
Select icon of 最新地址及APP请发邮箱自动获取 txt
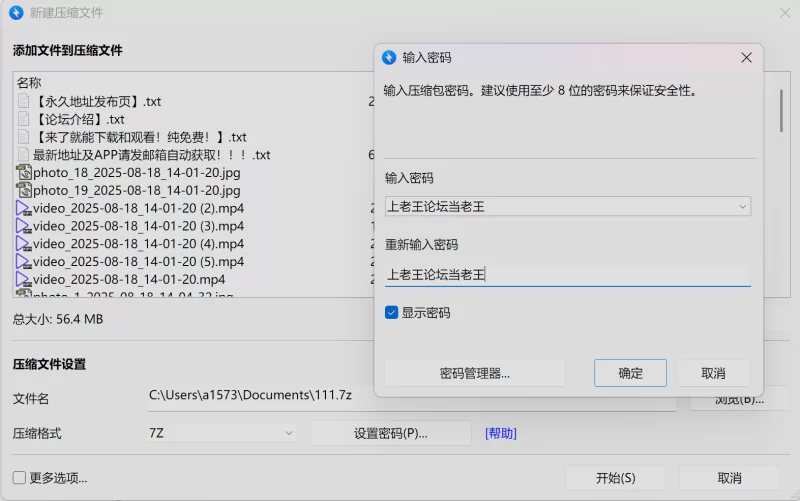[x=23, y=155]
